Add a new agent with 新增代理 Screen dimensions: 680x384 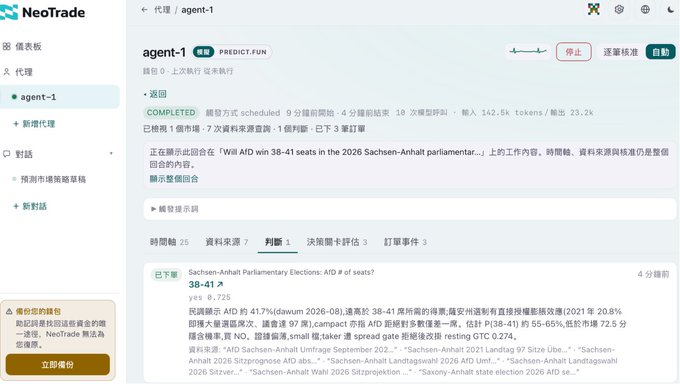point(34,124)
